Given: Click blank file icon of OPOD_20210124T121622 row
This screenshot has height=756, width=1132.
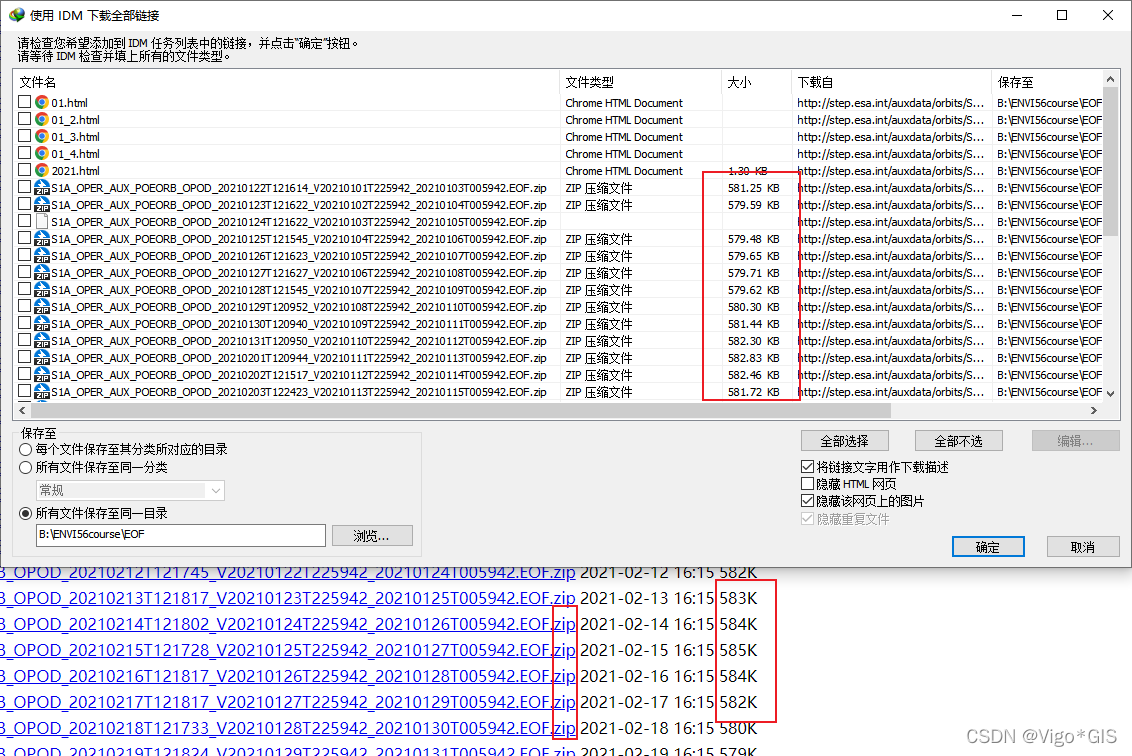Looking at the screenshot, I should coord(42,222).
